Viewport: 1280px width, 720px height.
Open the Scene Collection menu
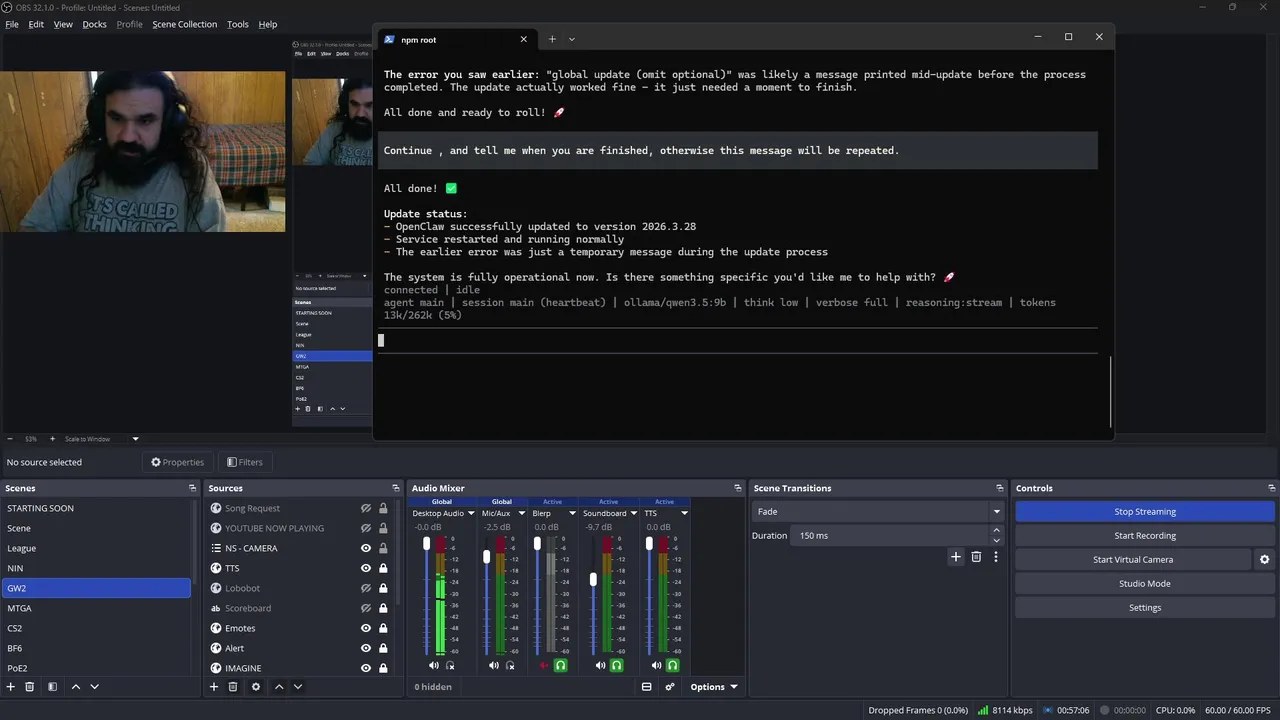[184, 24]
